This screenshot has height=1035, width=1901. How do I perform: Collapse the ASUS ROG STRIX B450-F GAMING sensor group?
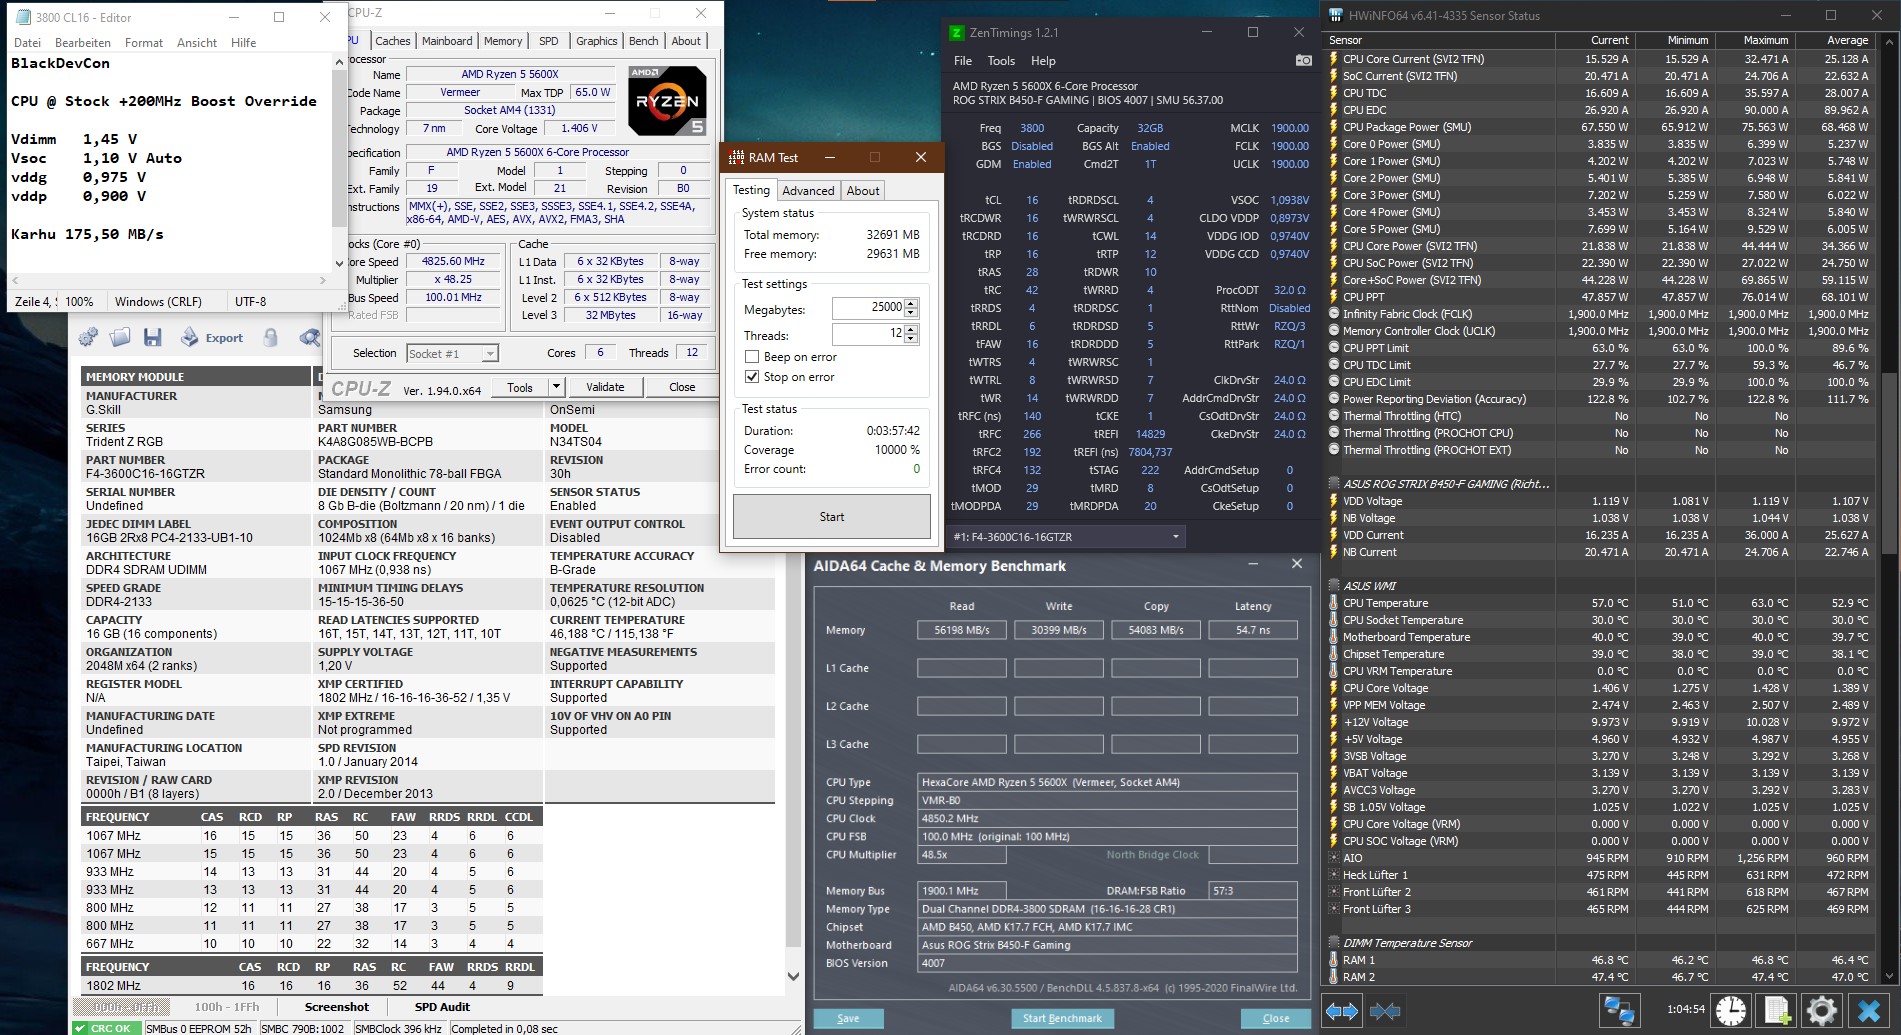[x=1334, y=484]
